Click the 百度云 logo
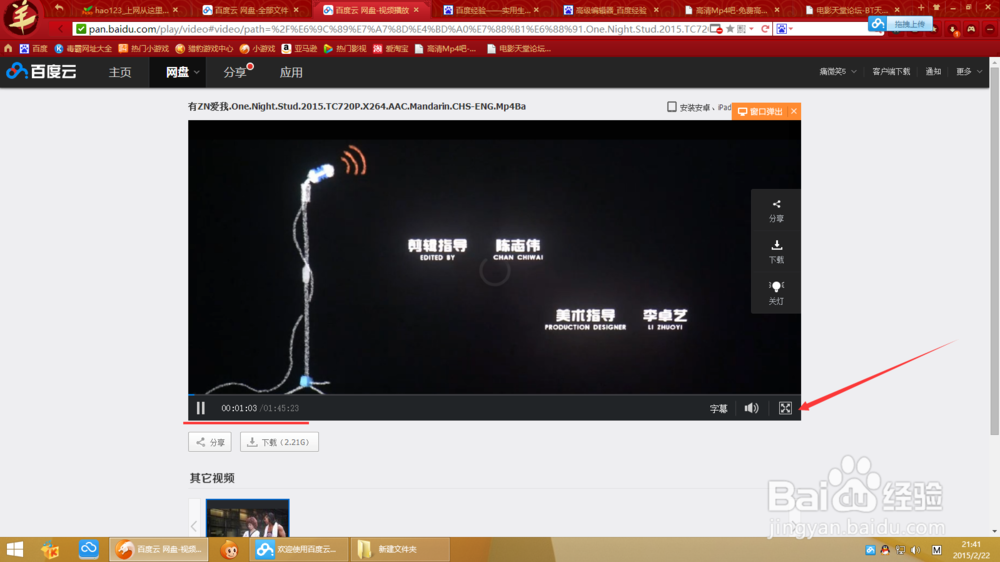The image size is (1000, 562). click(41, 71)
